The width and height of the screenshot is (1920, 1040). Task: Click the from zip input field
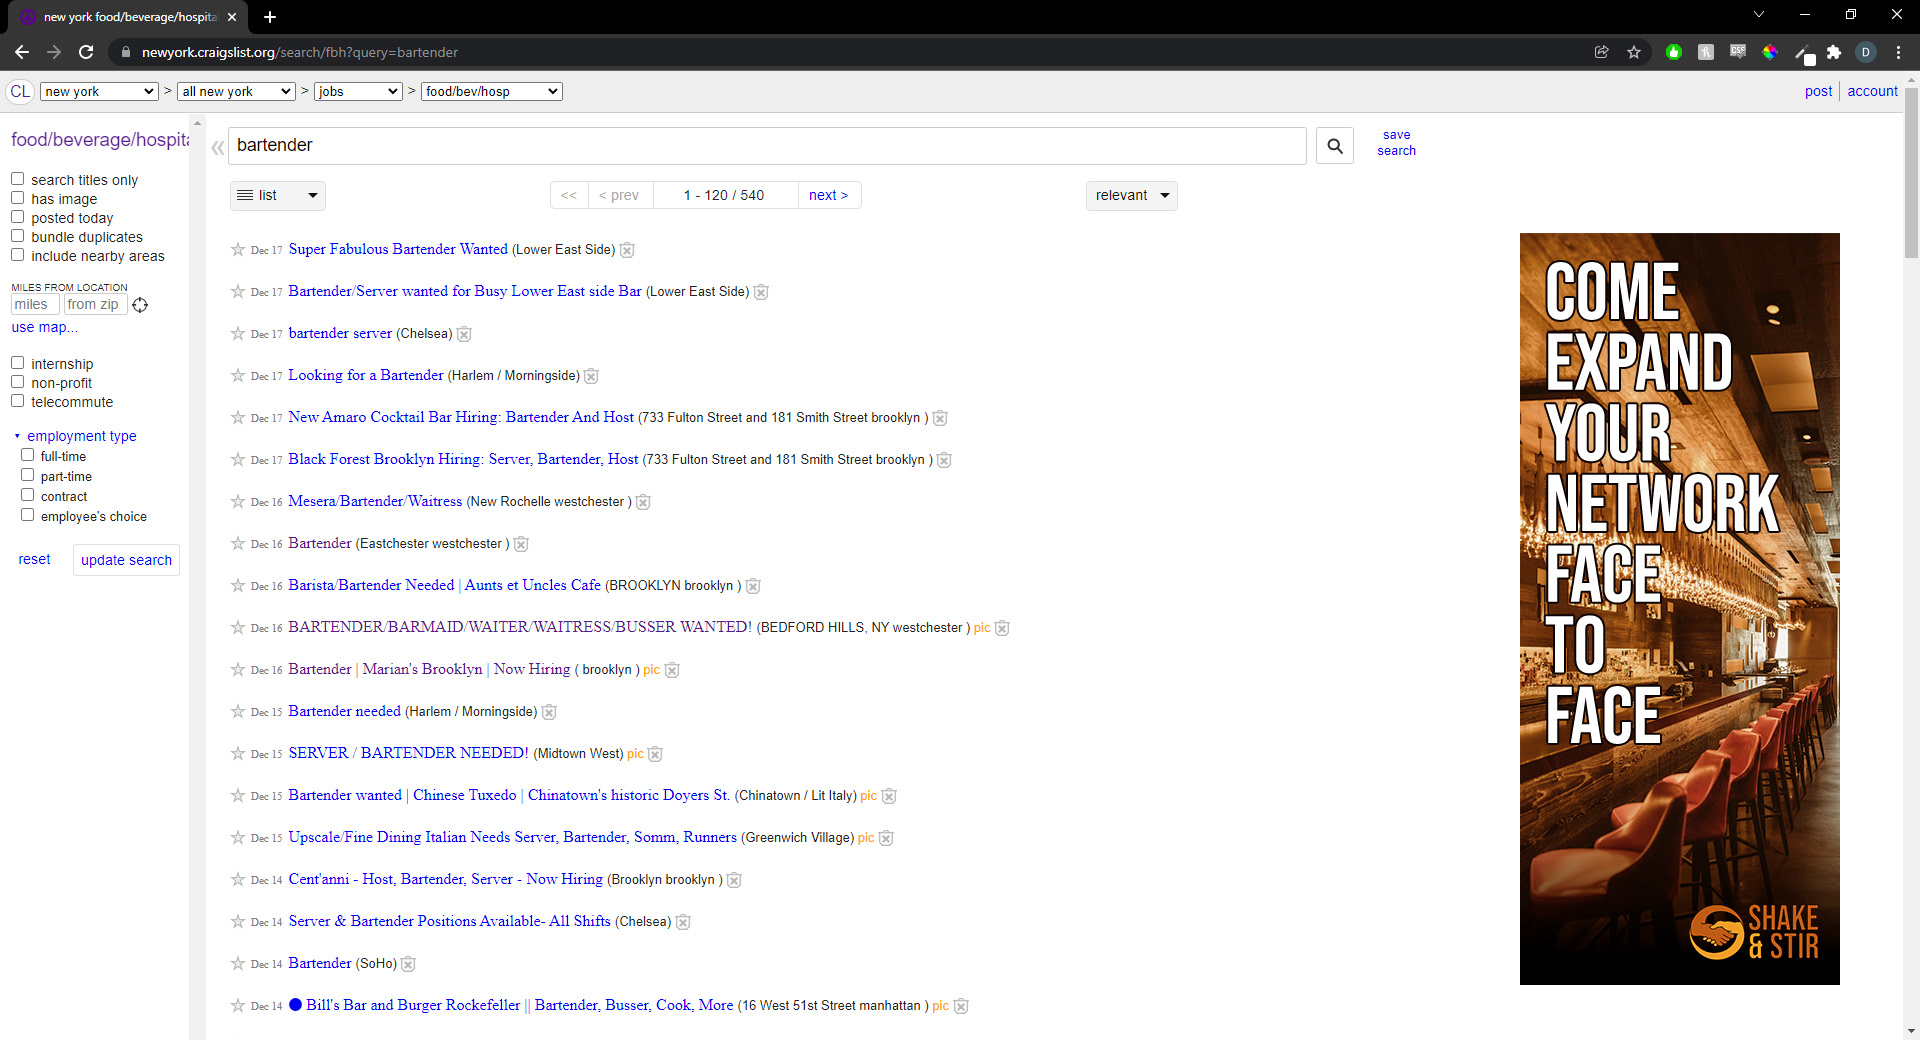click(95, 305)
